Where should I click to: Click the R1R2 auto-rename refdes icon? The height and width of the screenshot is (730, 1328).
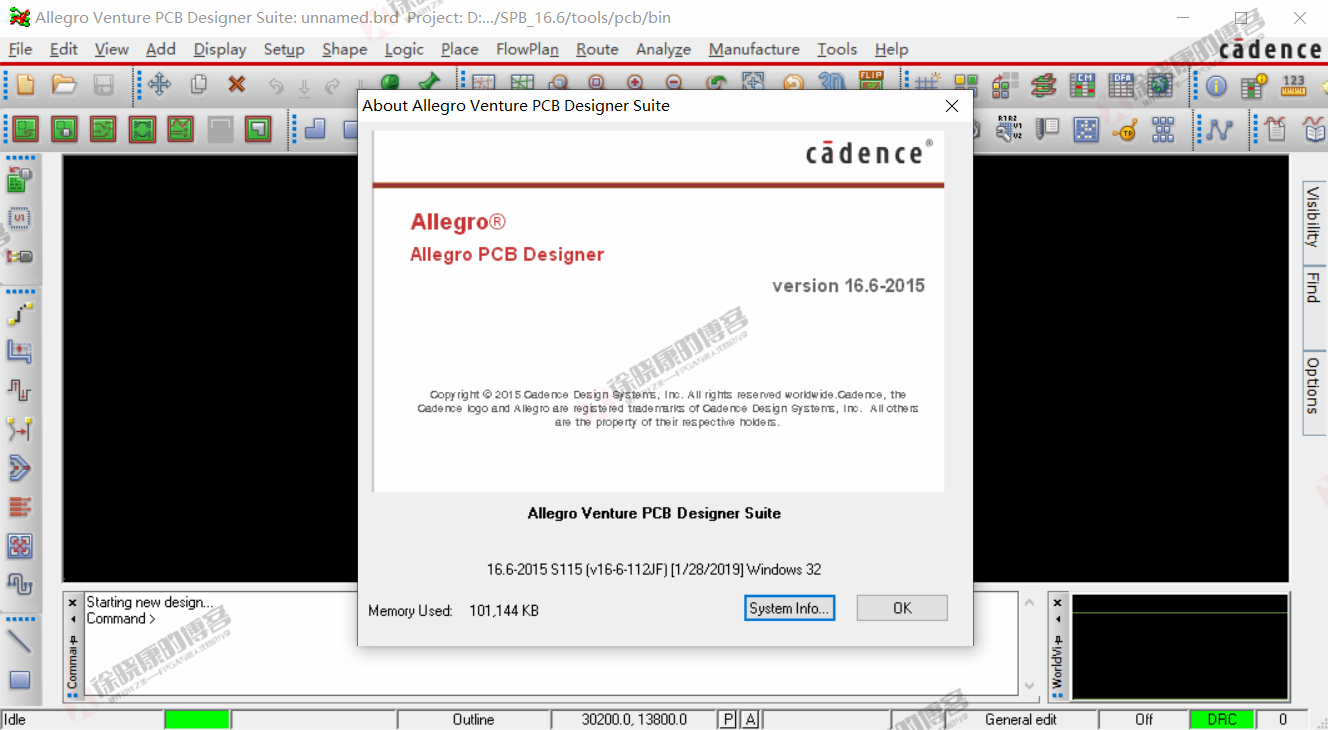[1009, 127]
